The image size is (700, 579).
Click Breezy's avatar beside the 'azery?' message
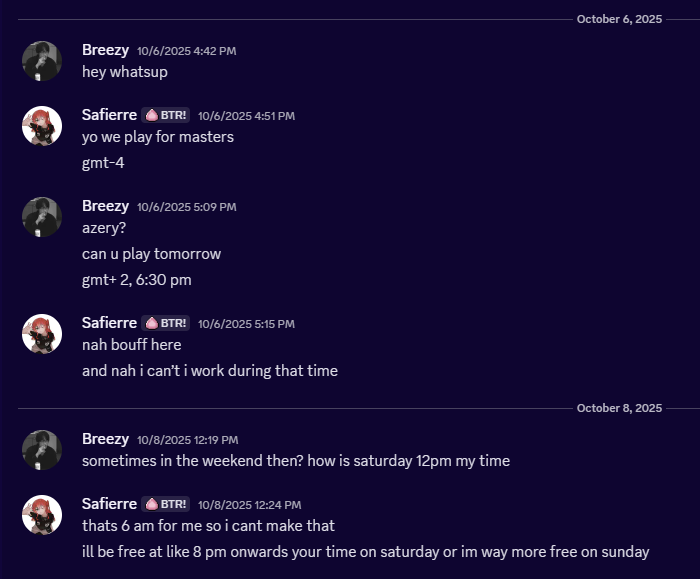[42, 217]
